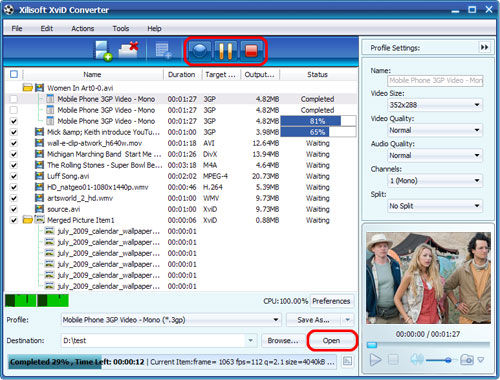Image resolution: width=500 pixels, height=380 pixels.
Task: Click the Luff Song.avi video file icon
Action: [x=39, y=176]
